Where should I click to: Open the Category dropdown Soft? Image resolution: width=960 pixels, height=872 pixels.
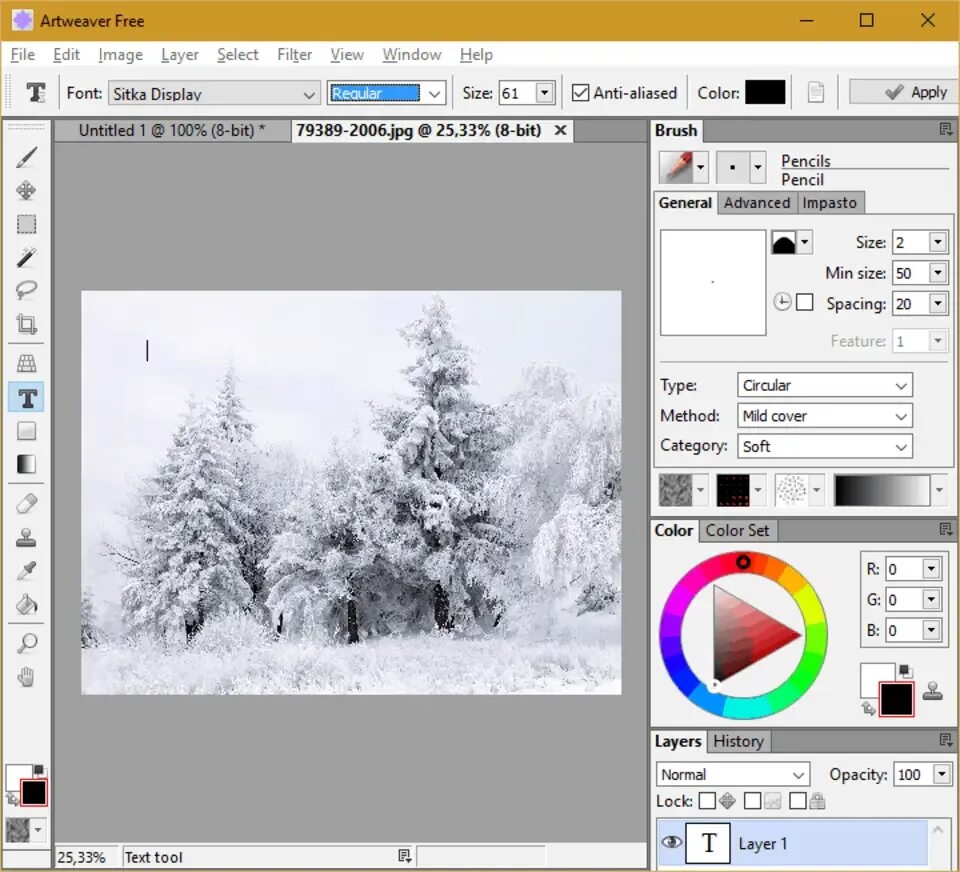click(824, 446)
